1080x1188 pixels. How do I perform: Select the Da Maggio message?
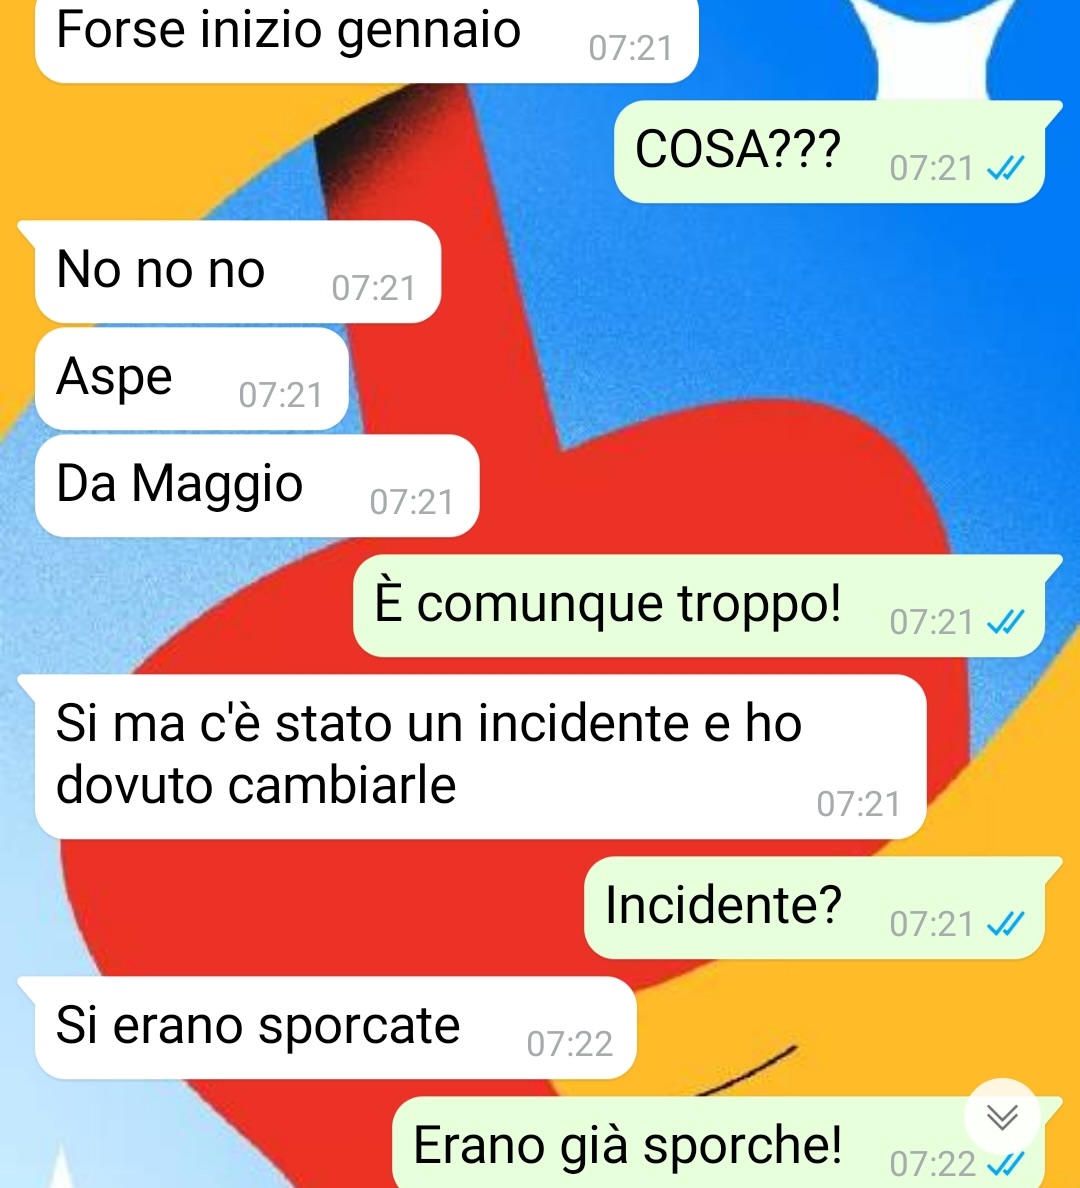(x=257, y=486)
